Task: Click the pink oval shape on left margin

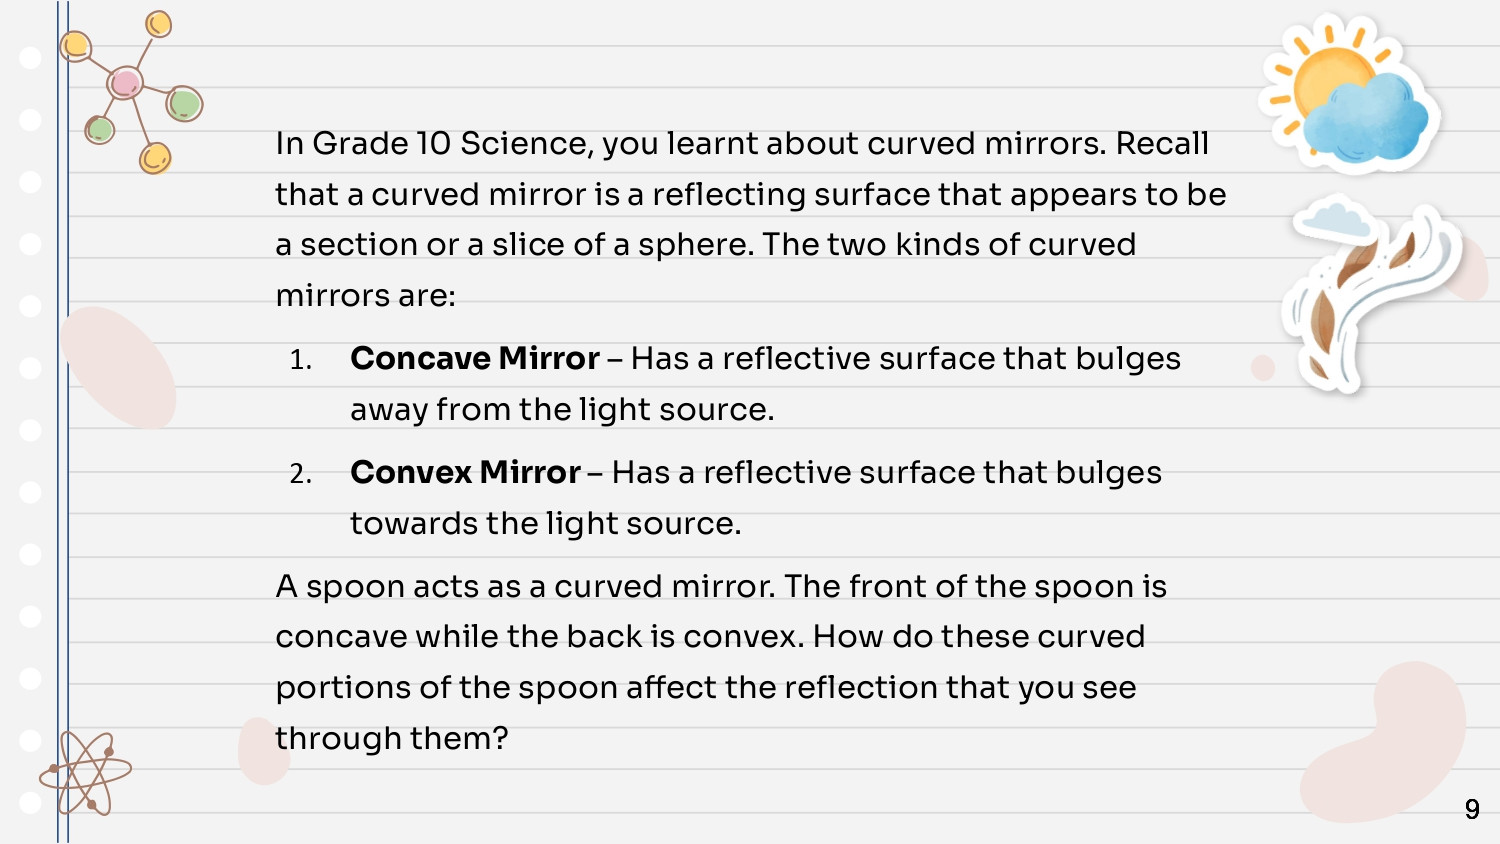Action: [x=118, y=368]
